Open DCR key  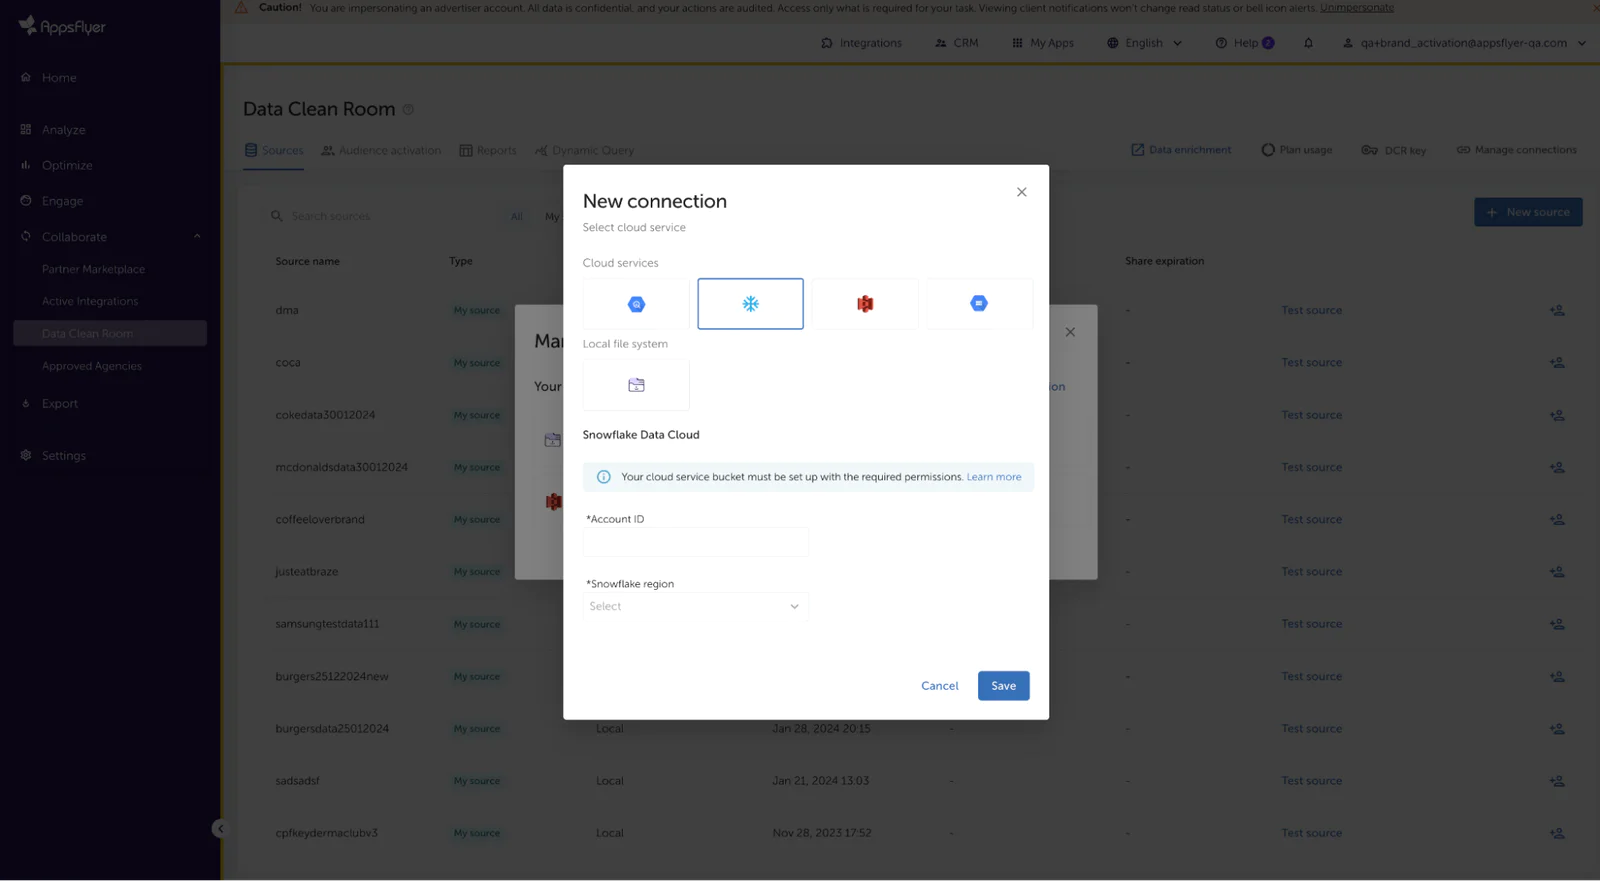pyautogui.click(x=1394, y=150)
